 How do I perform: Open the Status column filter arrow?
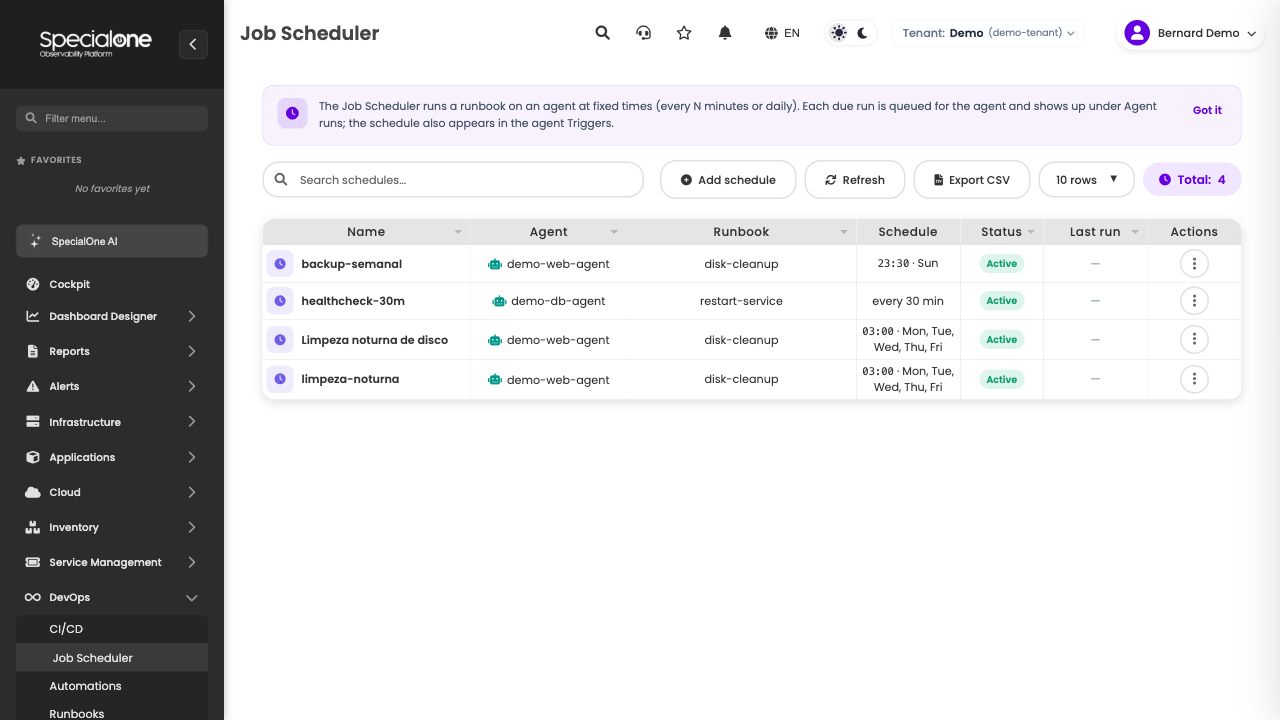coord(1030,232)
